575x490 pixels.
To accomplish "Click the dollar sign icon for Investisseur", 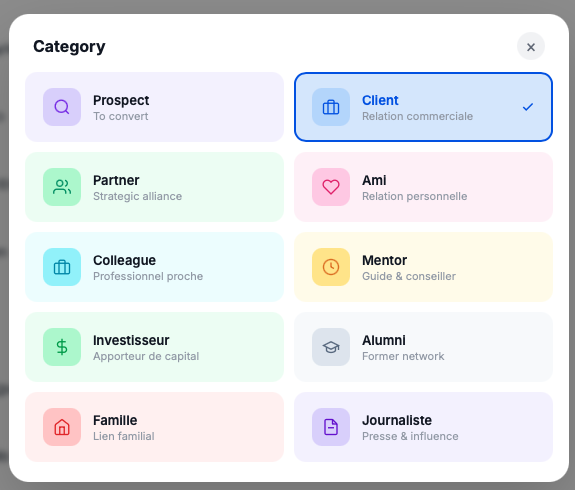I will 62,347.
